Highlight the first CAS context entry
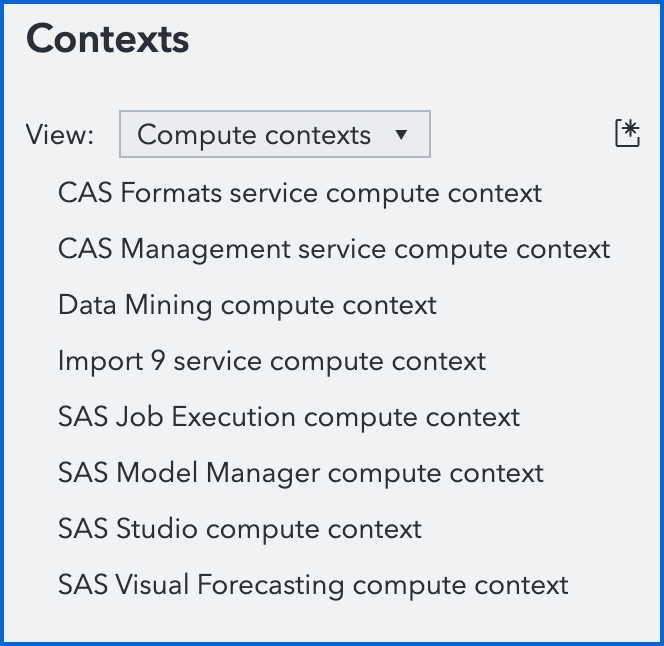The image size is (664, 646). (299, 193)
